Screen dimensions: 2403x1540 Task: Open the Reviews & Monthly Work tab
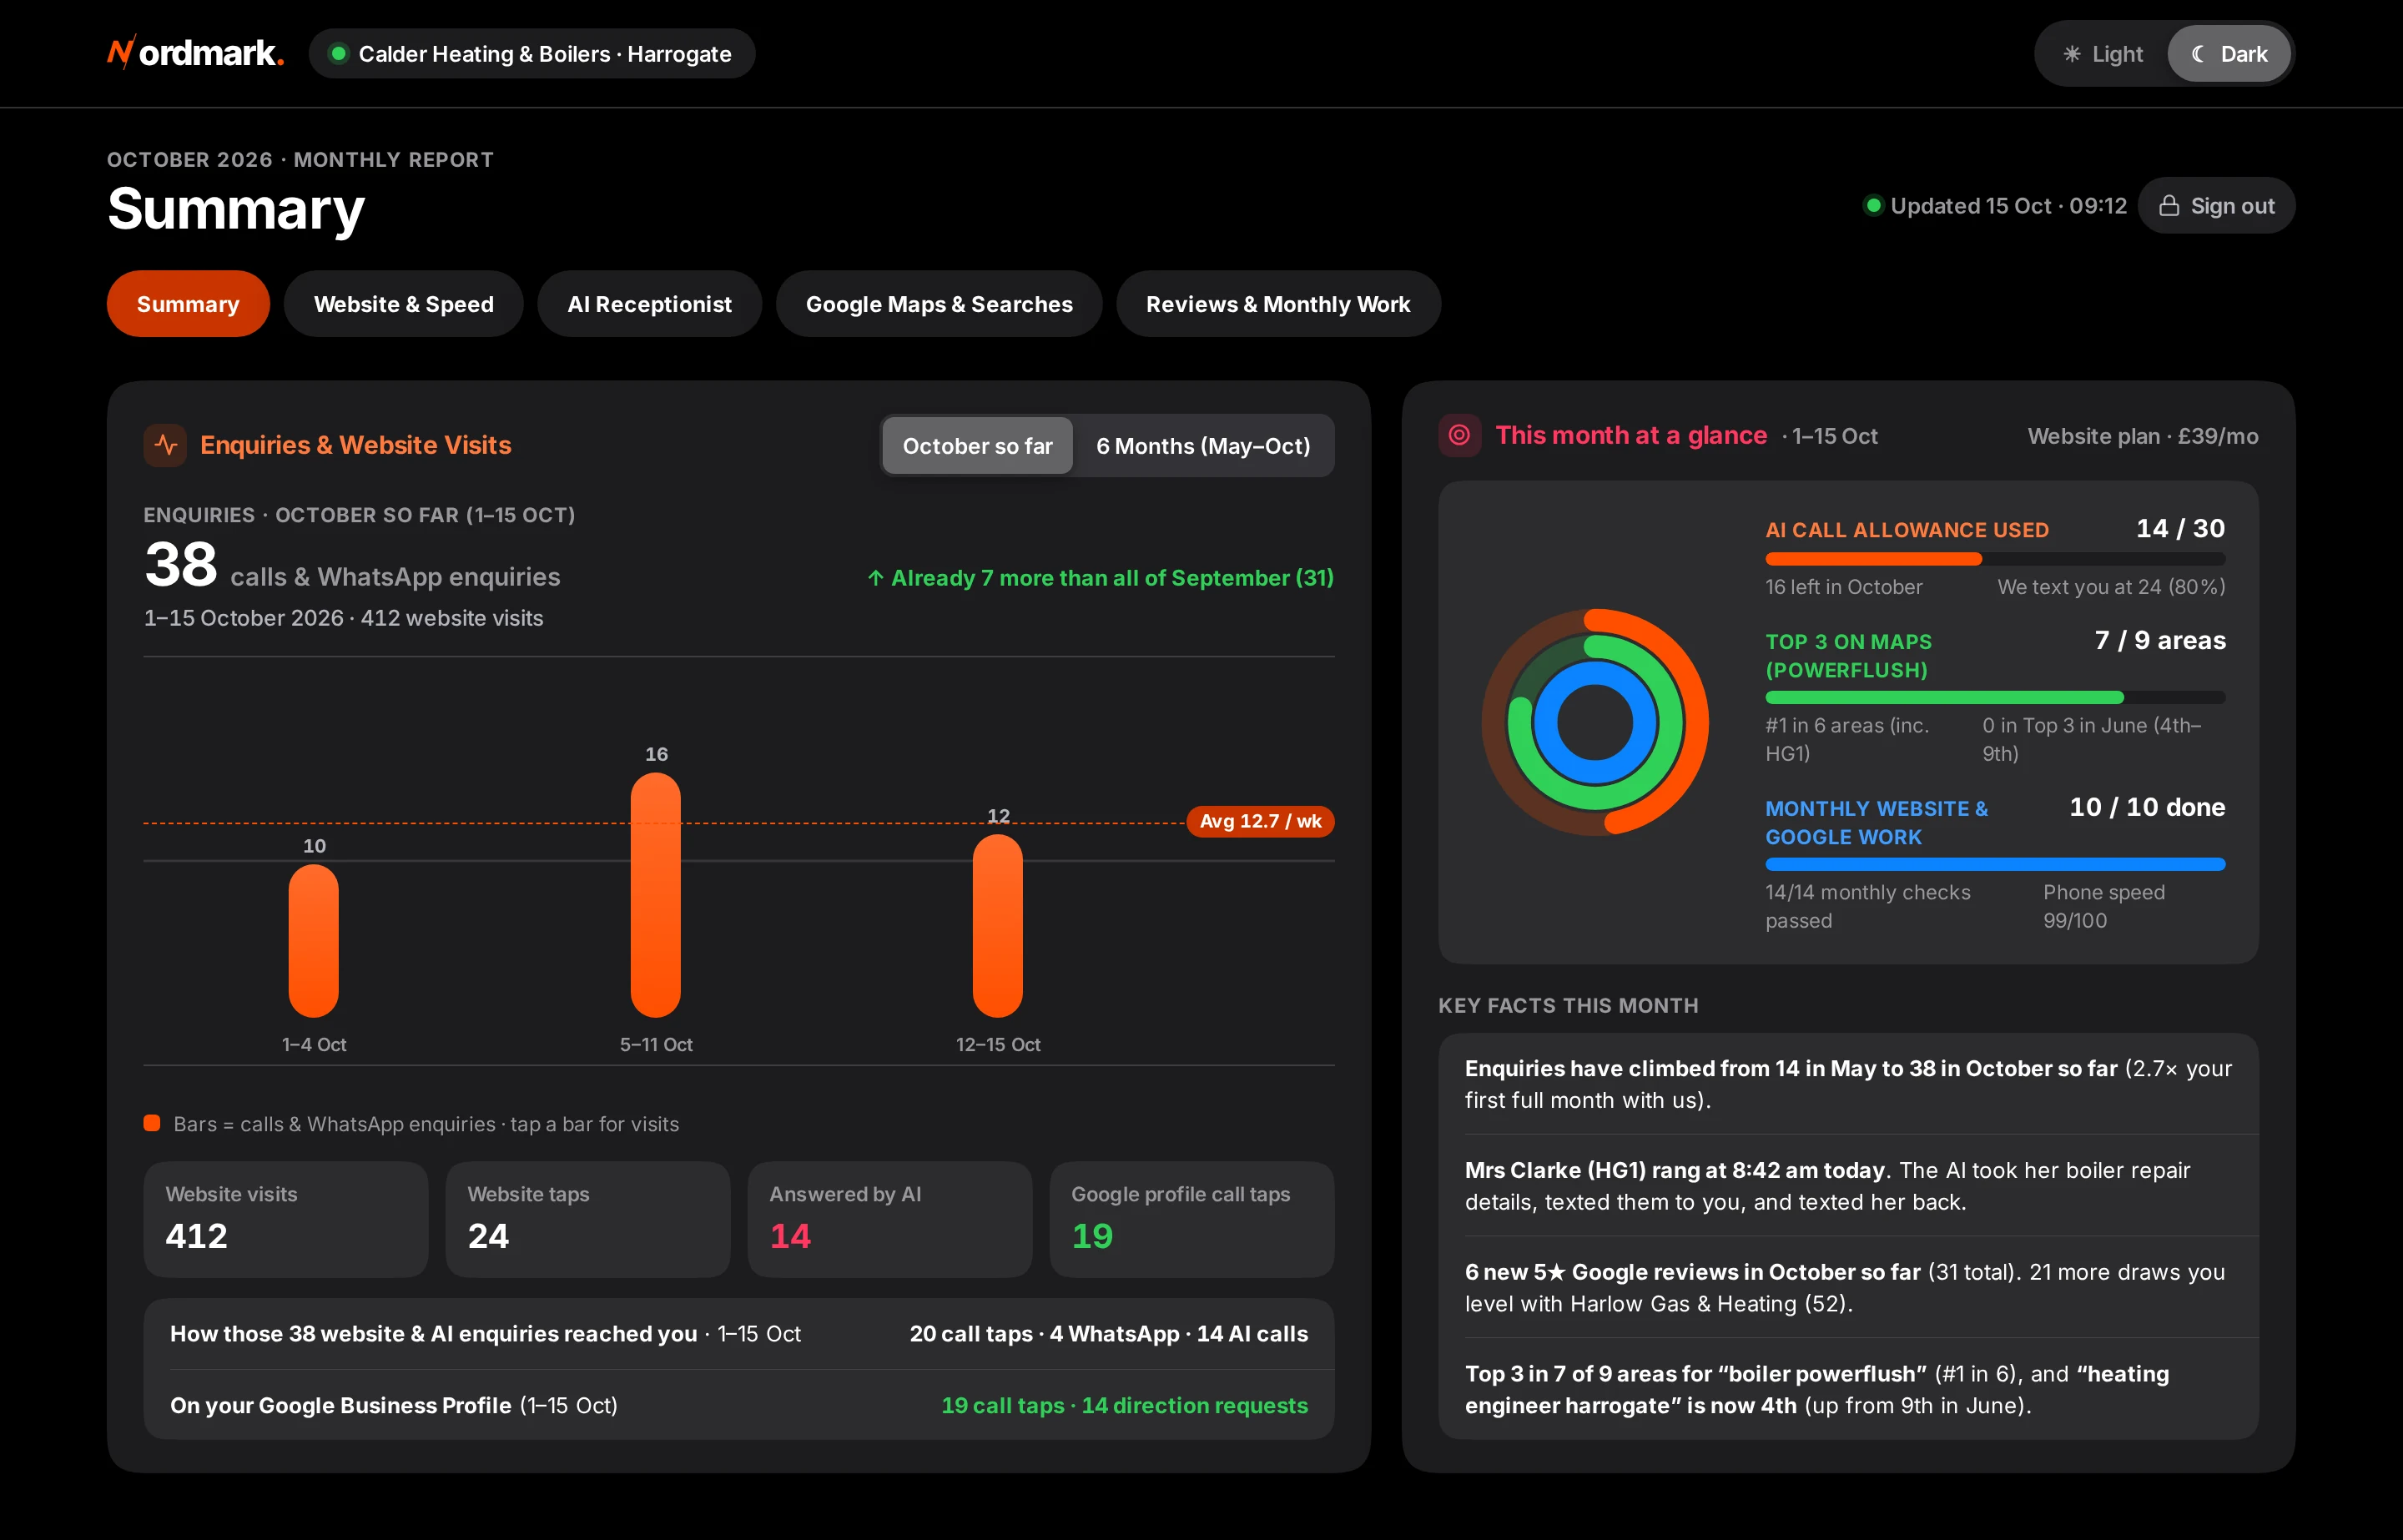pos(1278,304)
